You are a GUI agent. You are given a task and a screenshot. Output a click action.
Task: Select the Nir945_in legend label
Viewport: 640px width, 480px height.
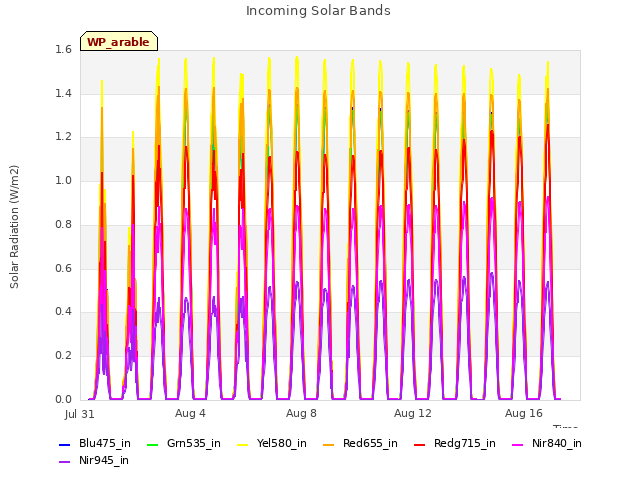[x=104, y=461]
